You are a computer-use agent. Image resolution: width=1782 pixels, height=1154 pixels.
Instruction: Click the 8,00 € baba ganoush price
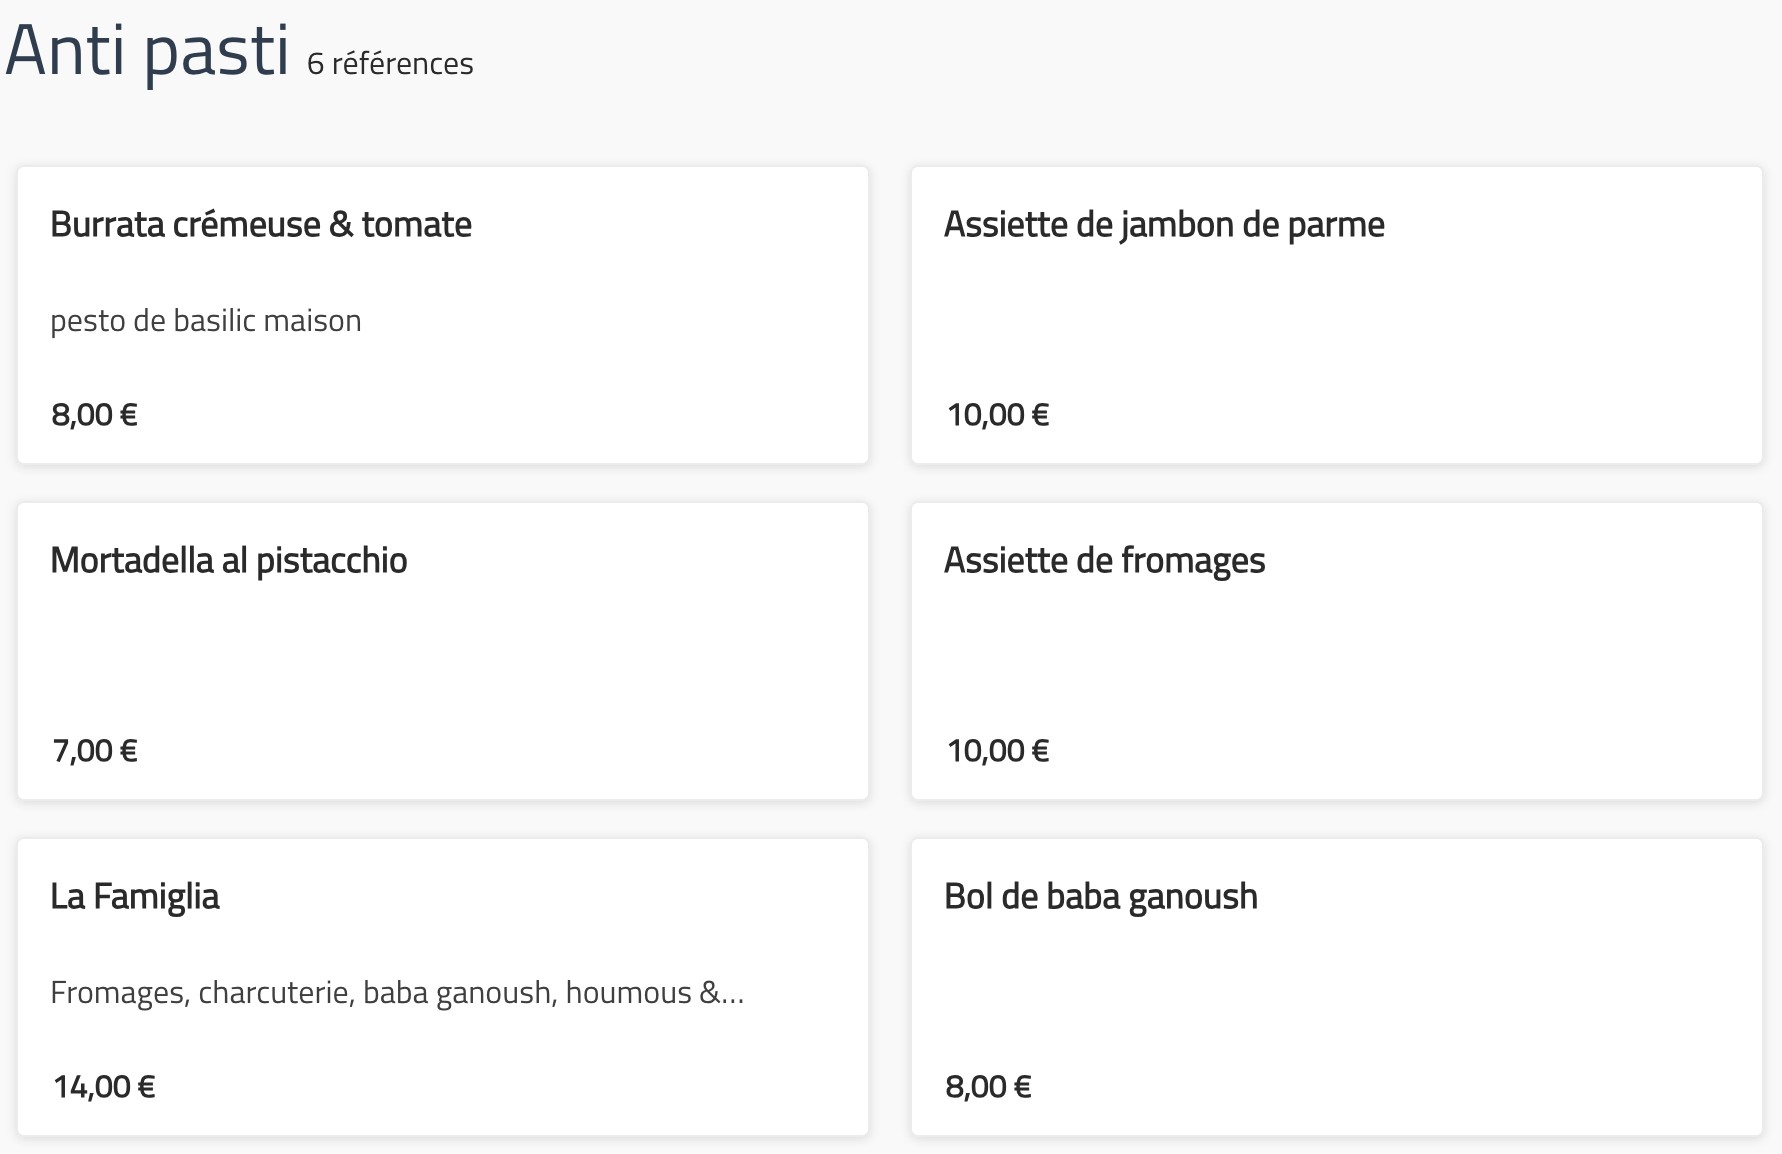(988, 1087)
